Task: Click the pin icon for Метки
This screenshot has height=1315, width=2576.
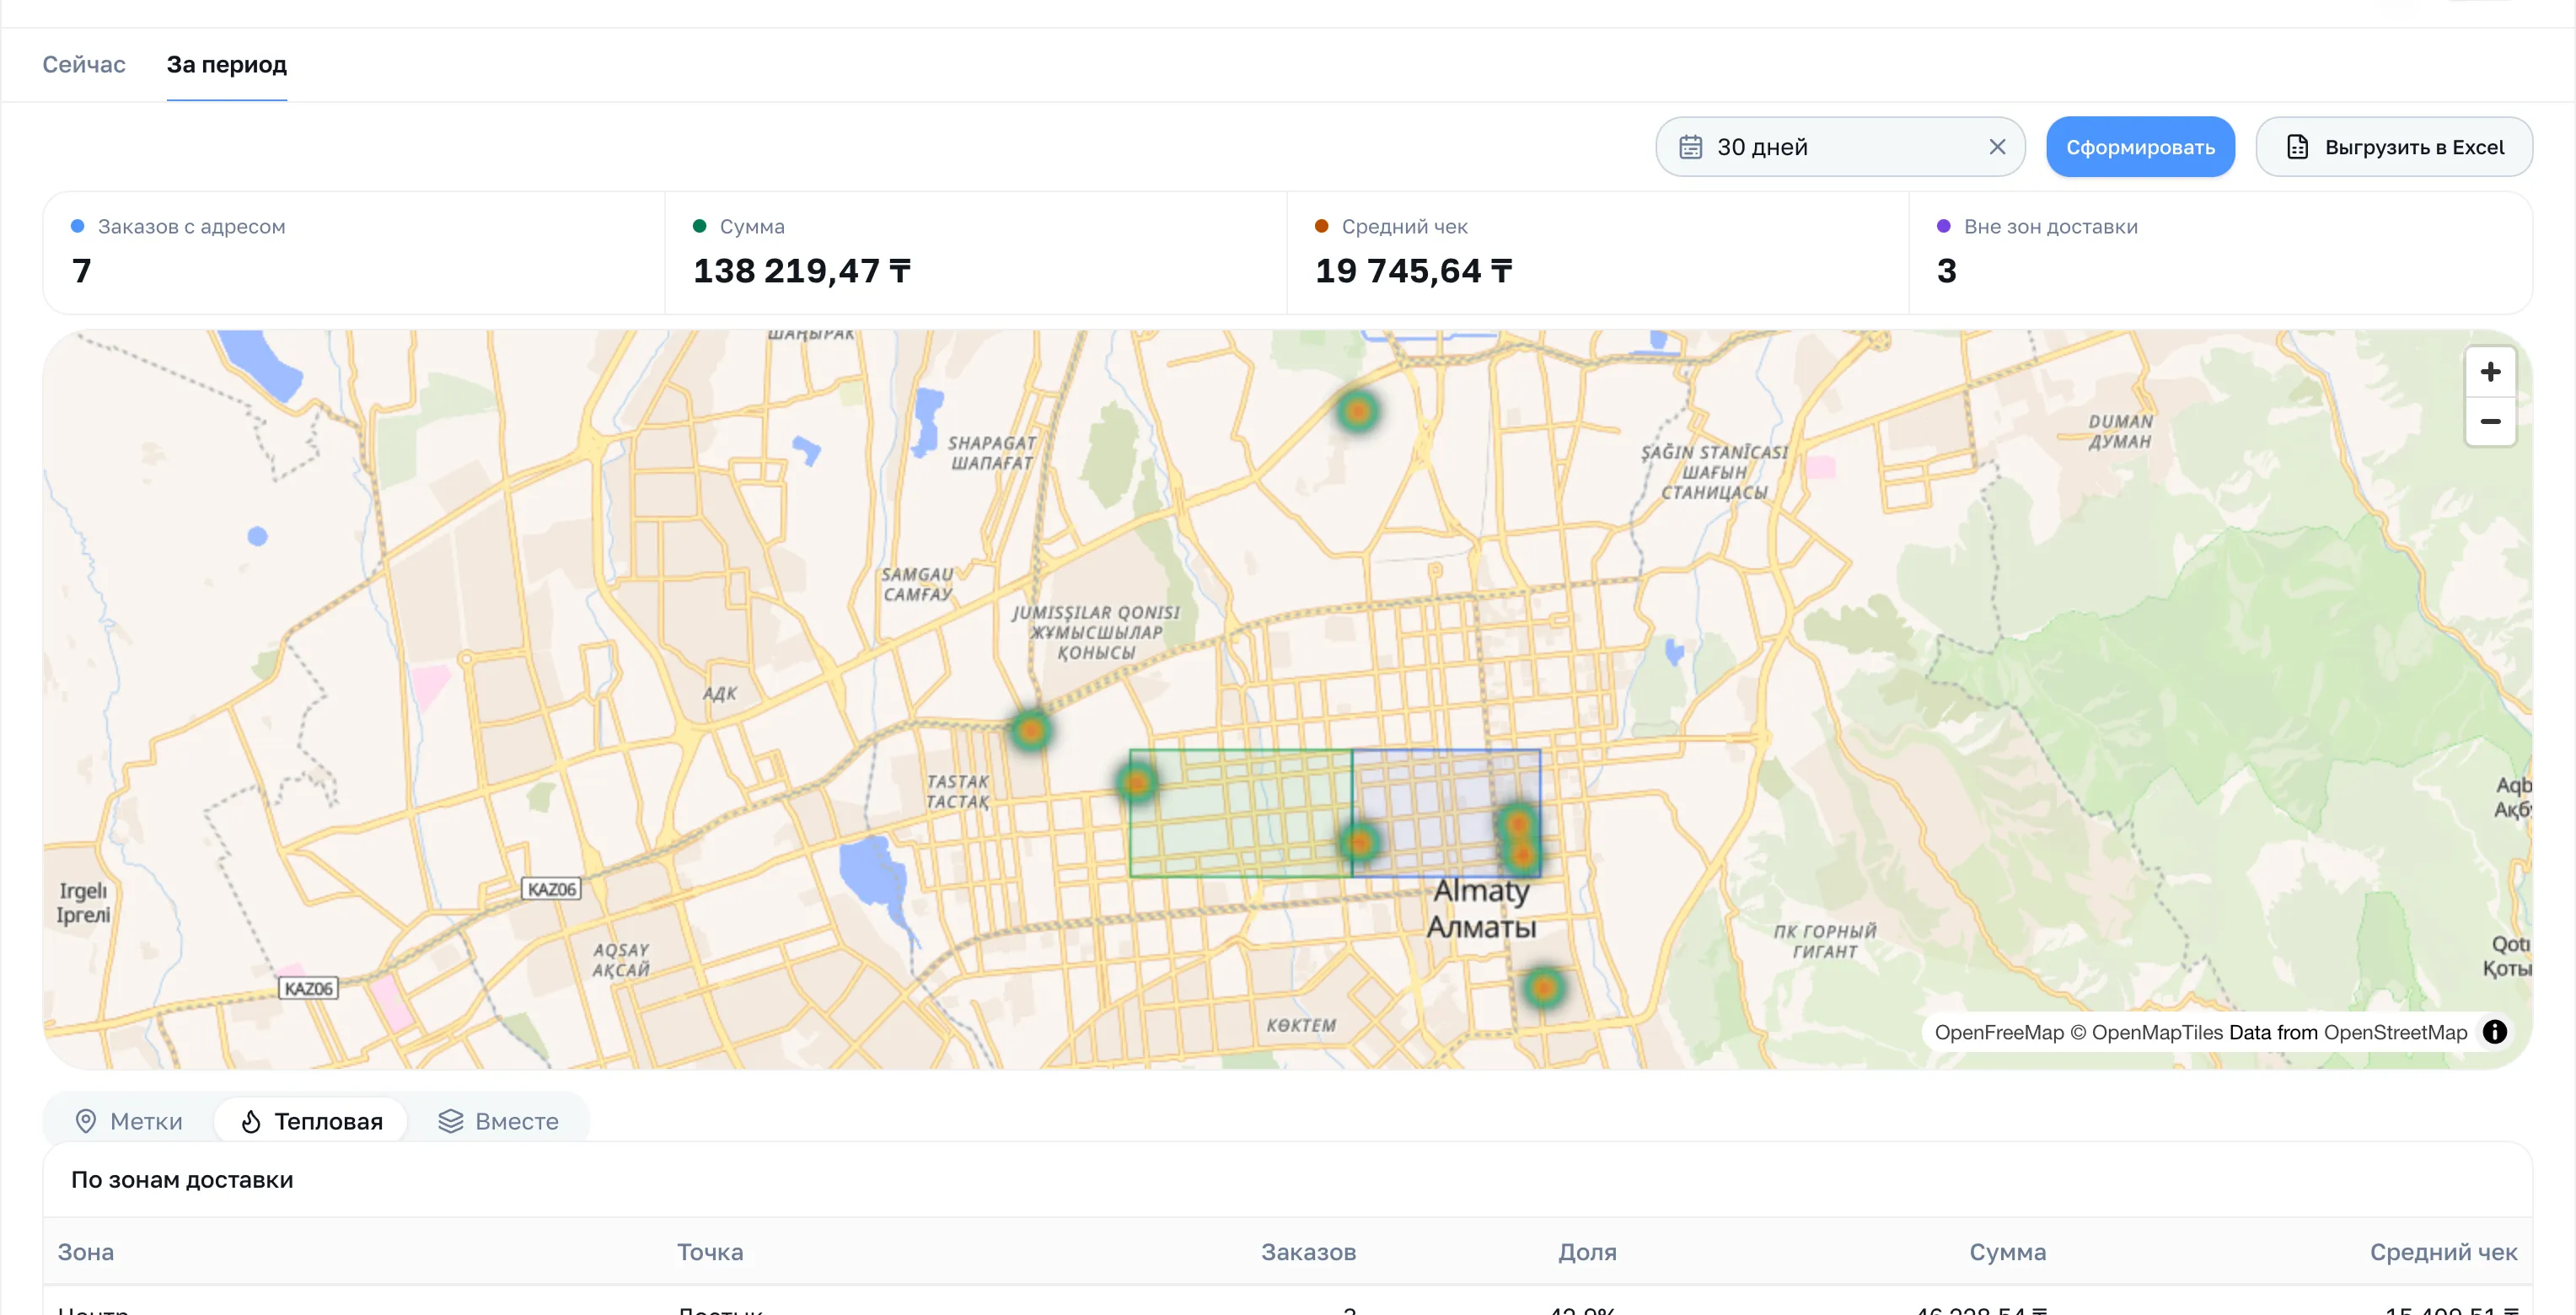Action: point(86,1121)
